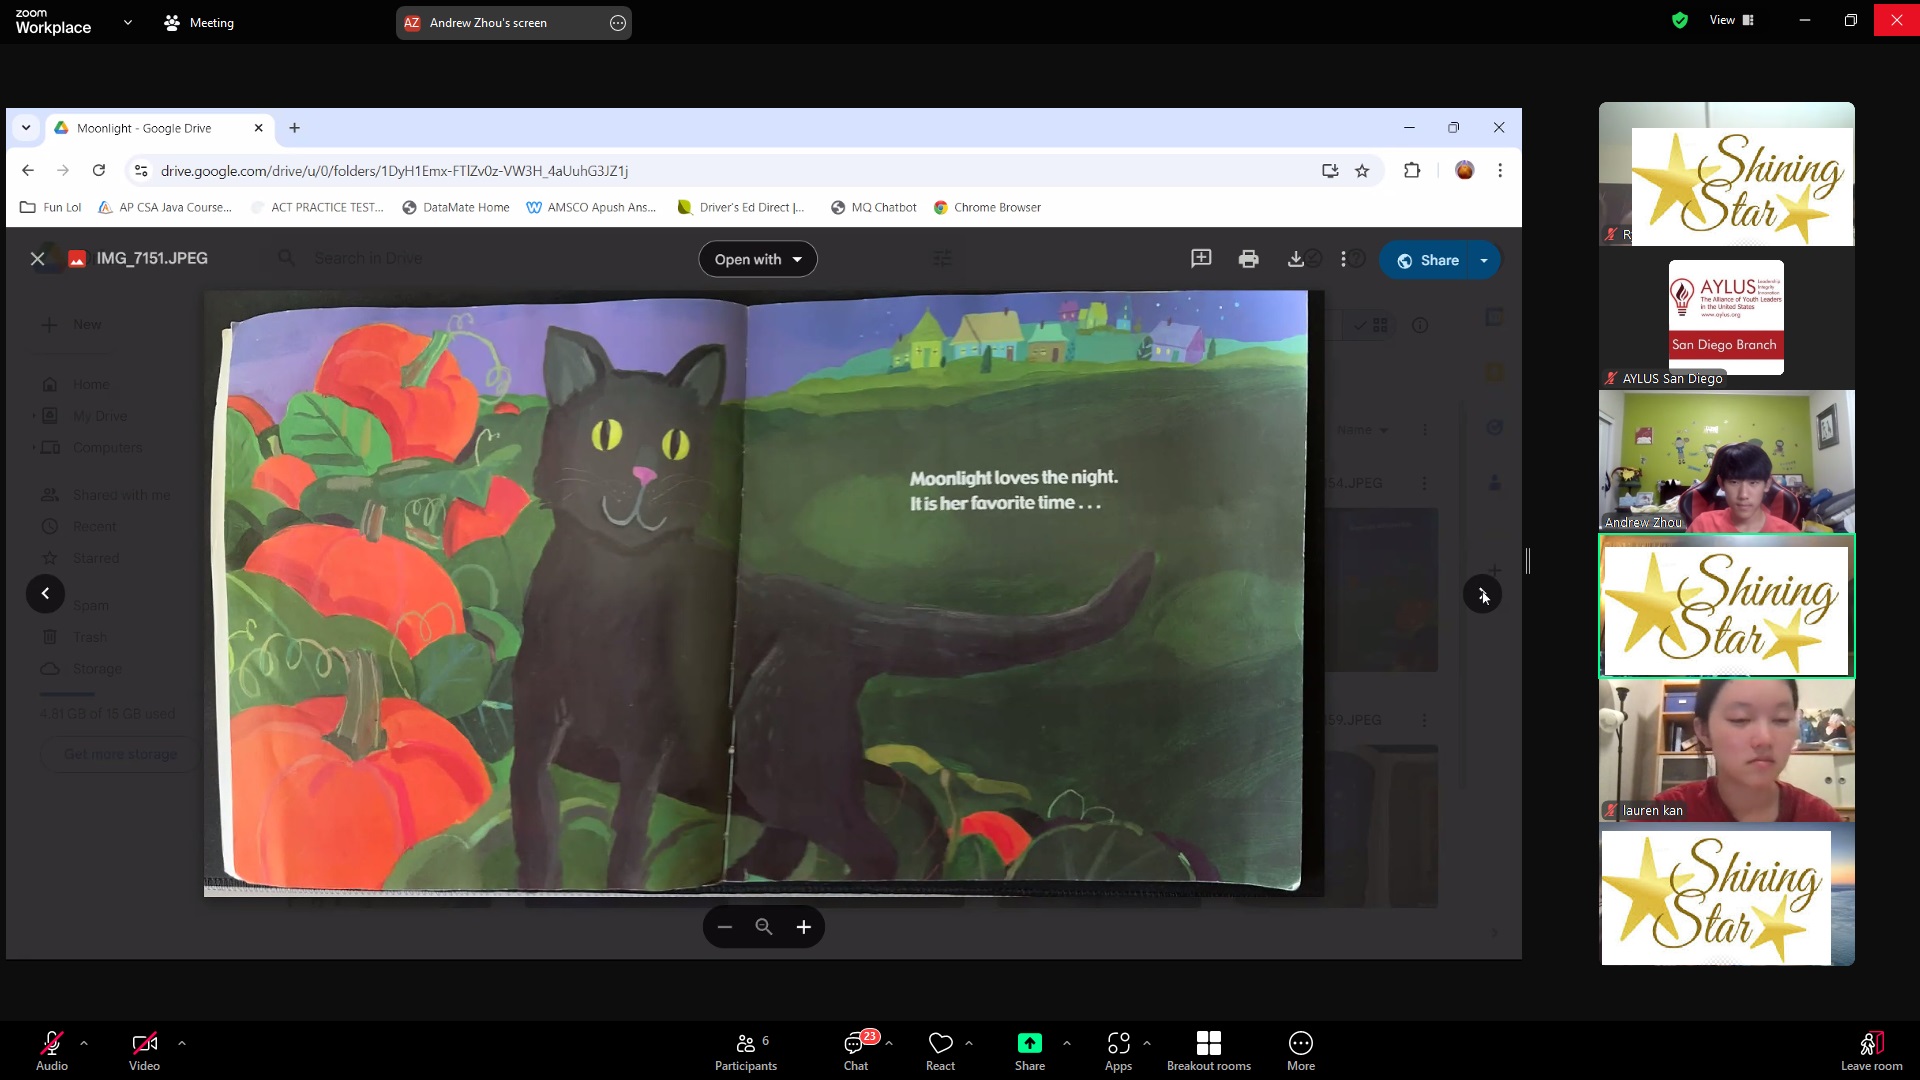Expand the video options arrow
The height and width of the screenshot is (1080, 1920).
tap(182, 1043)
